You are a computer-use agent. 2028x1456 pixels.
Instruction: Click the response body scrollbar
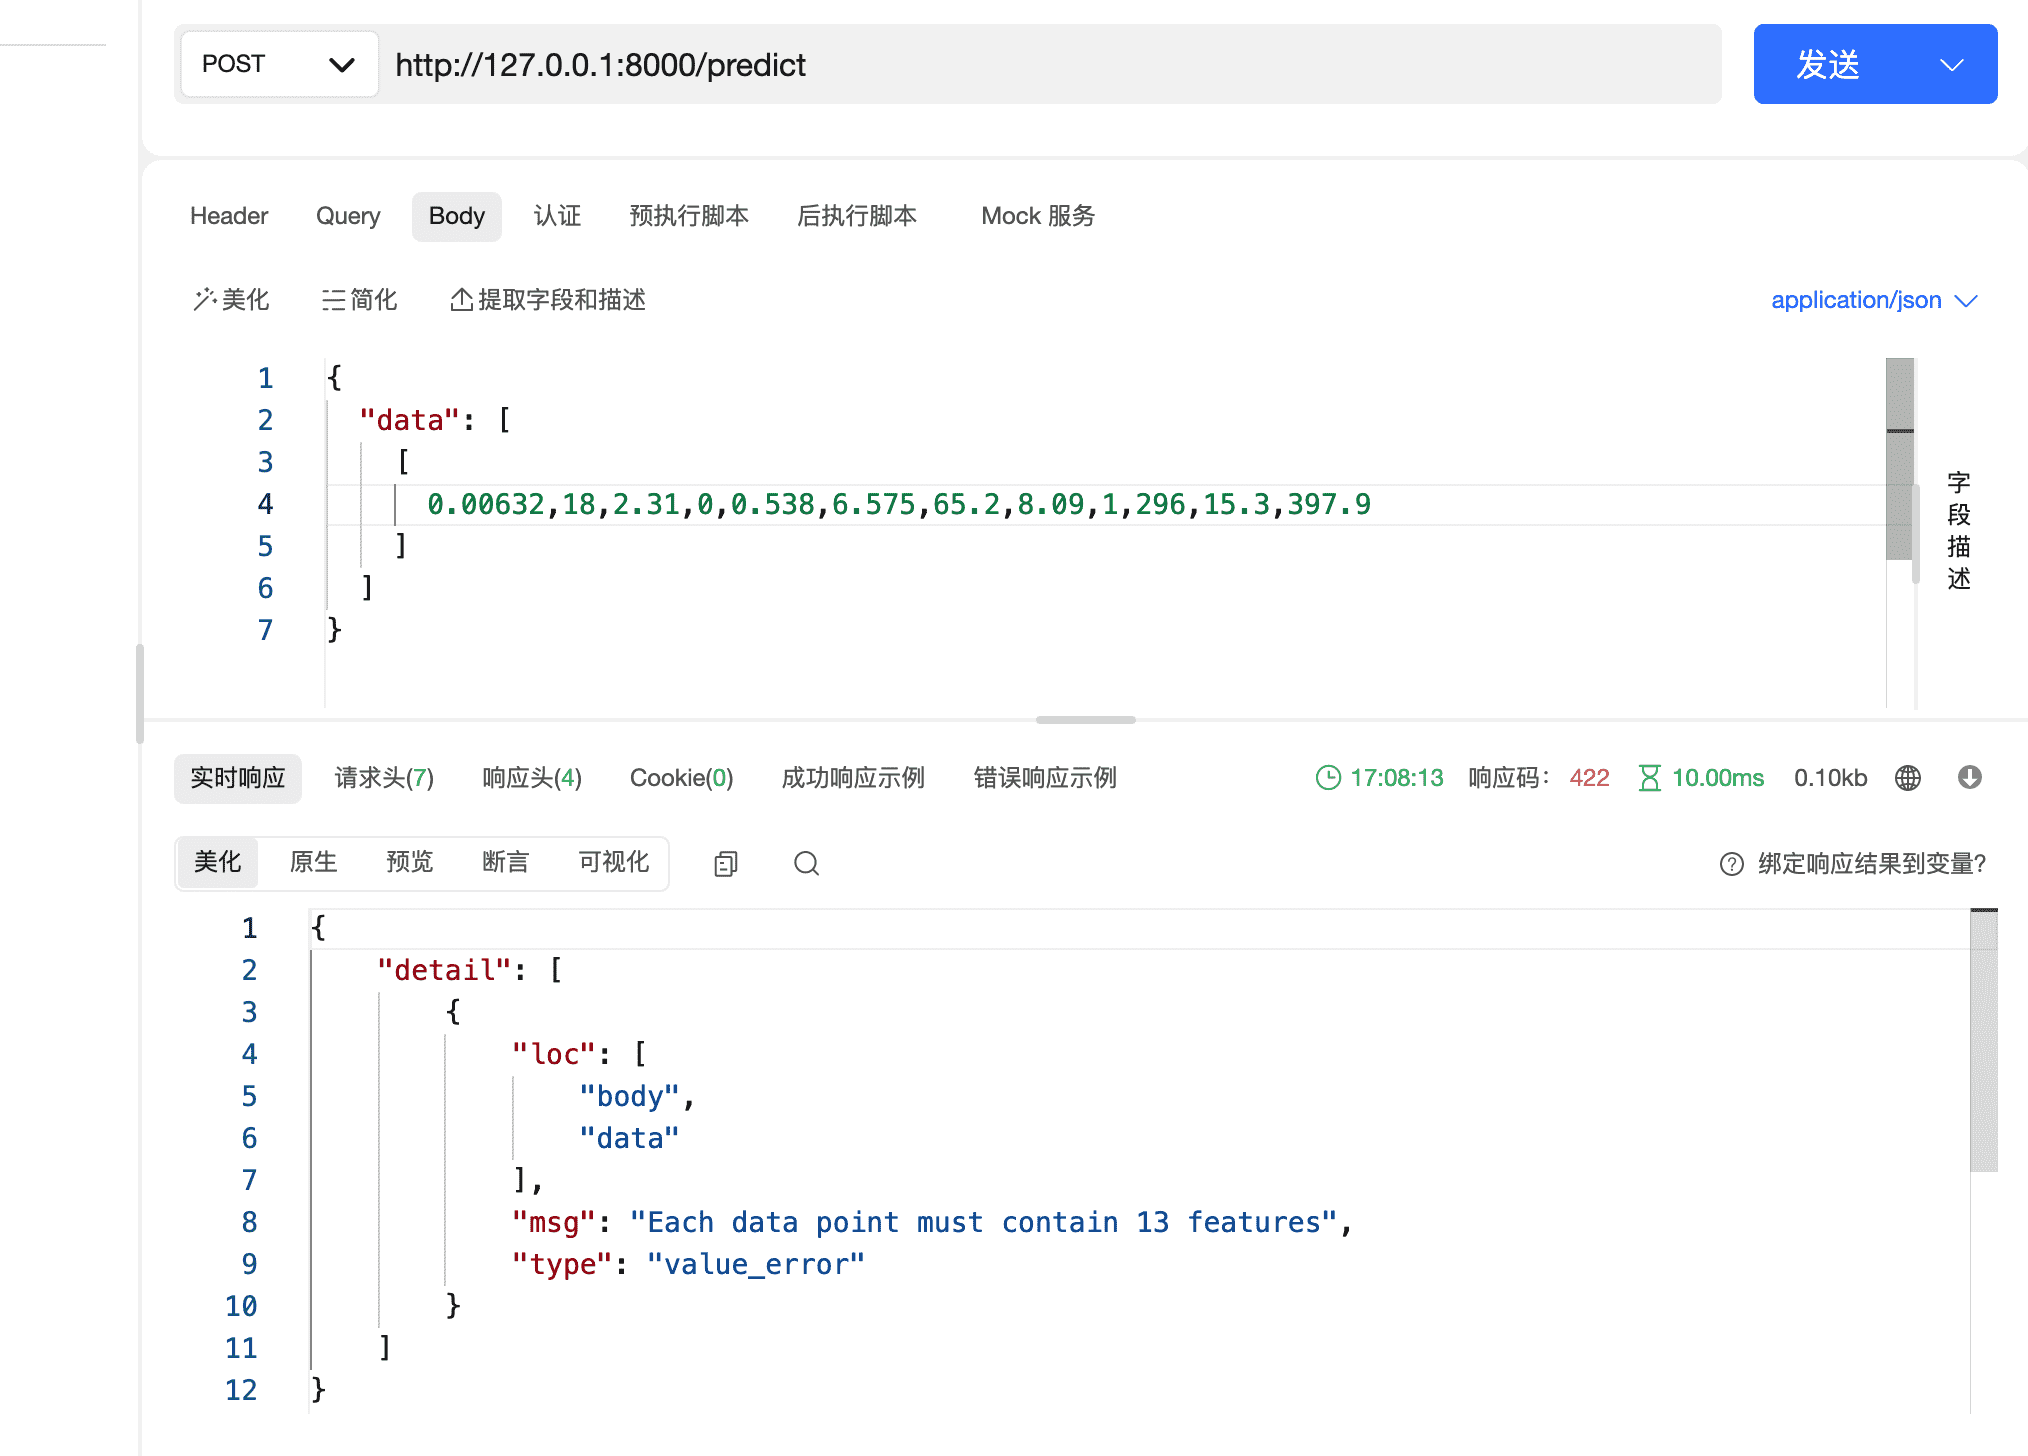[1984, 1040]
